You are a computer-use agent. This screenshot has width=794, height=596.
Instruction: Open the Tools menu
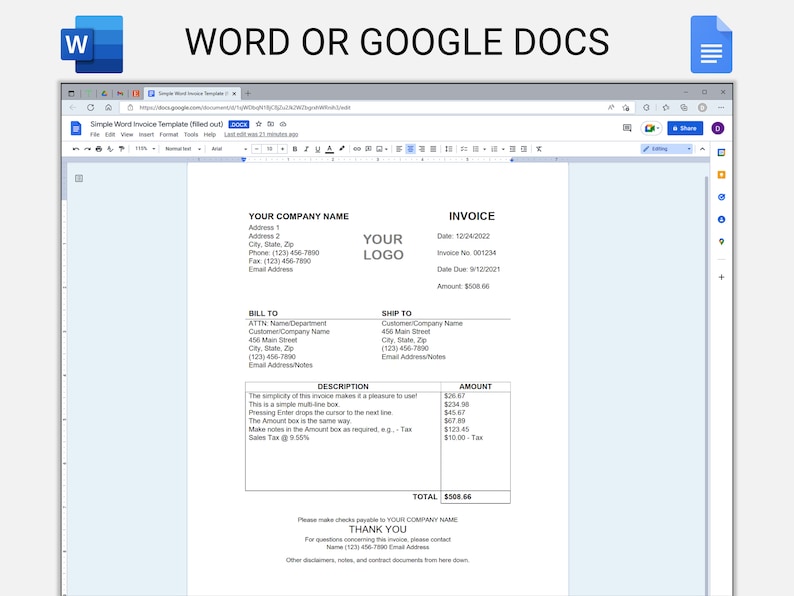191,135
